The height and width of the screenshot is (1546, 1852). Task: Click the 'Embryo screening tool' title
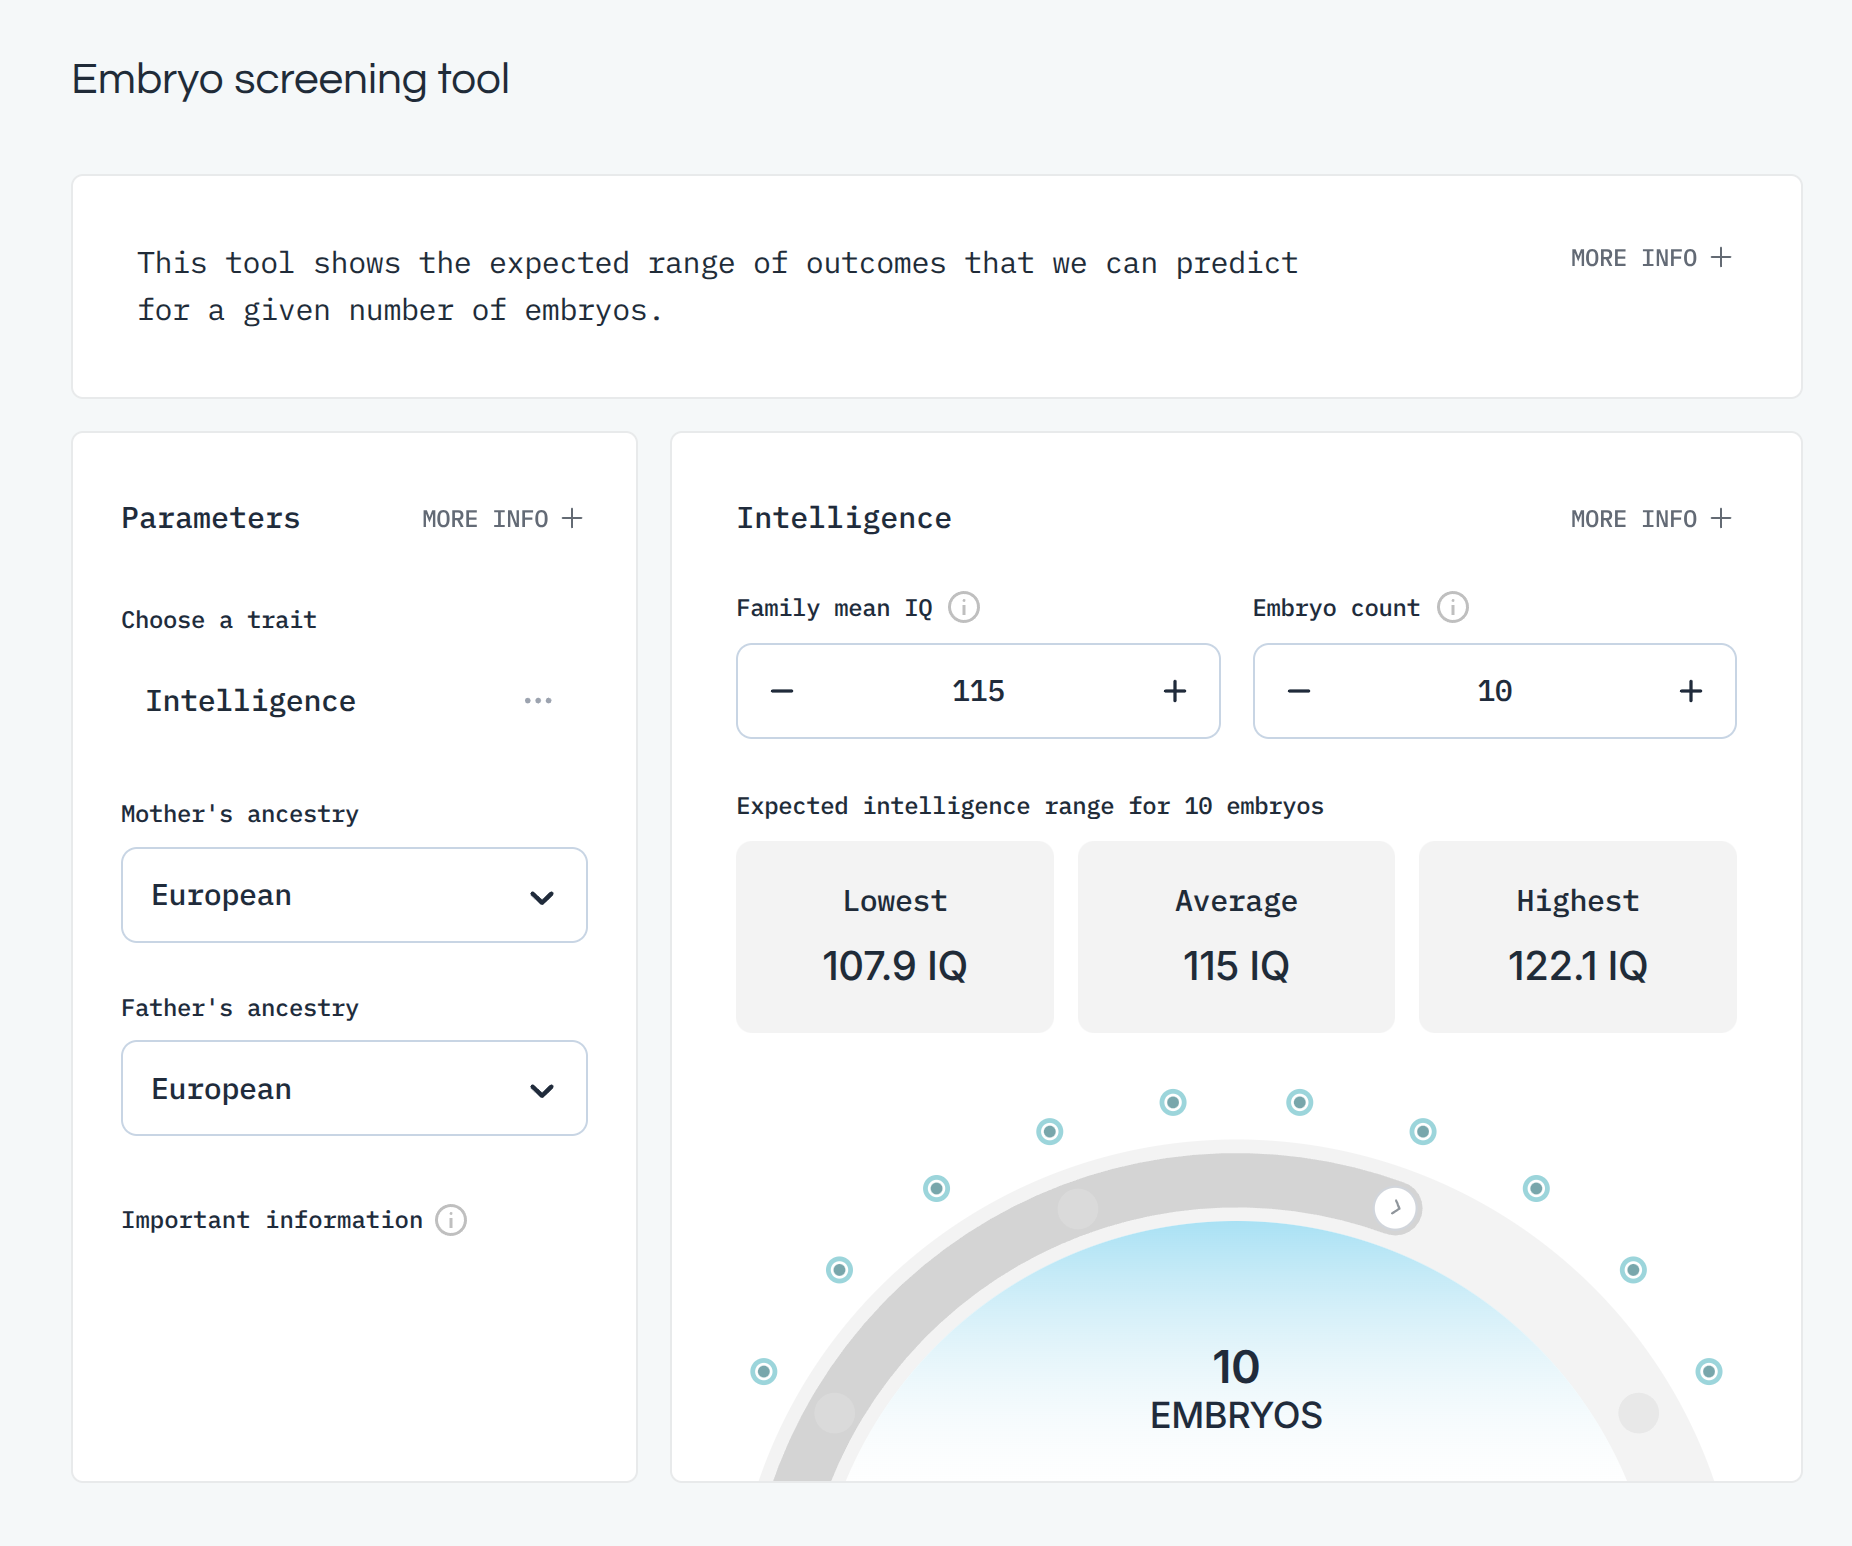tap(291, 79)
